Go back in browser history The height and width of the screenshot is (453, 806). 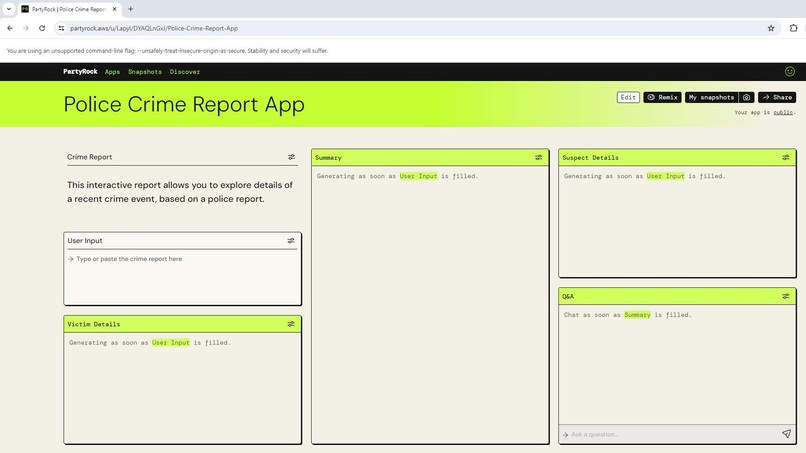(10, 28)
